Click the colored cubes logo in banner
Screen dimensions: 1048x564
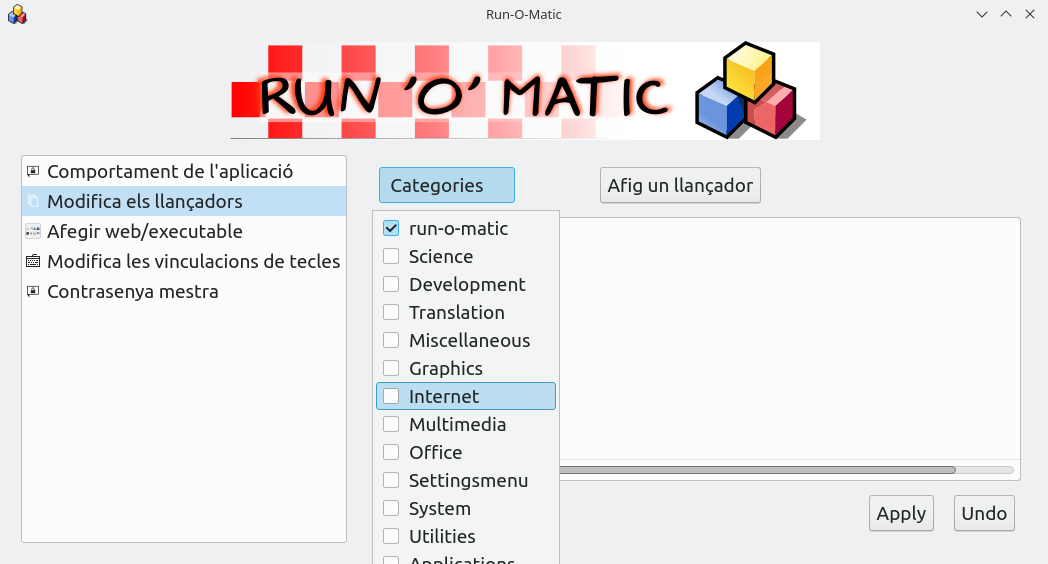coord(748,91)
